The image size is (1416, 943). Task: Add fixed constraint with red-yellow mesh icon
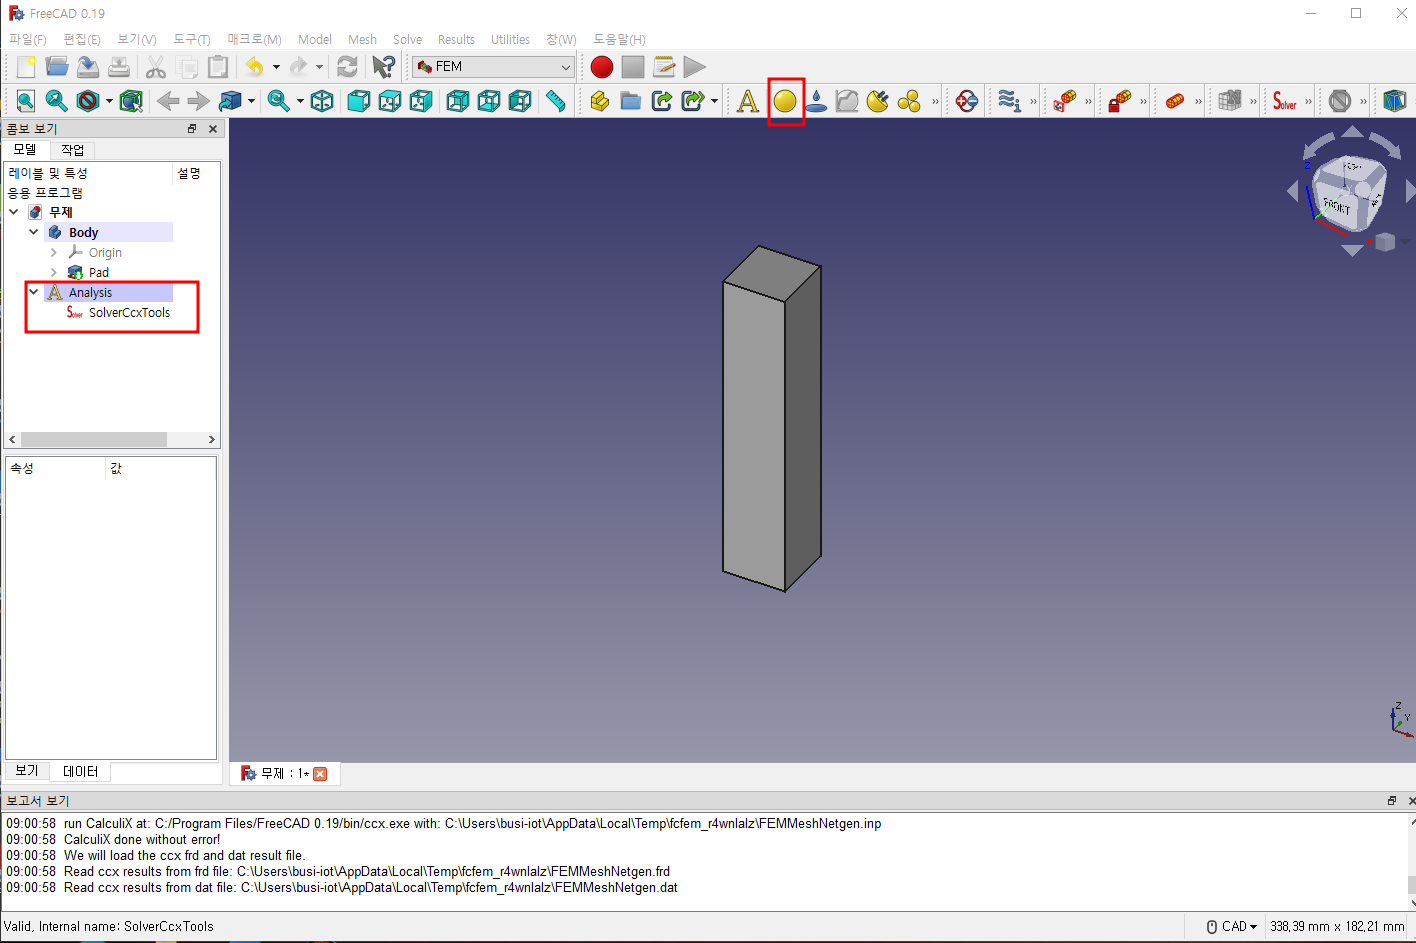[x=1065, y=101]
